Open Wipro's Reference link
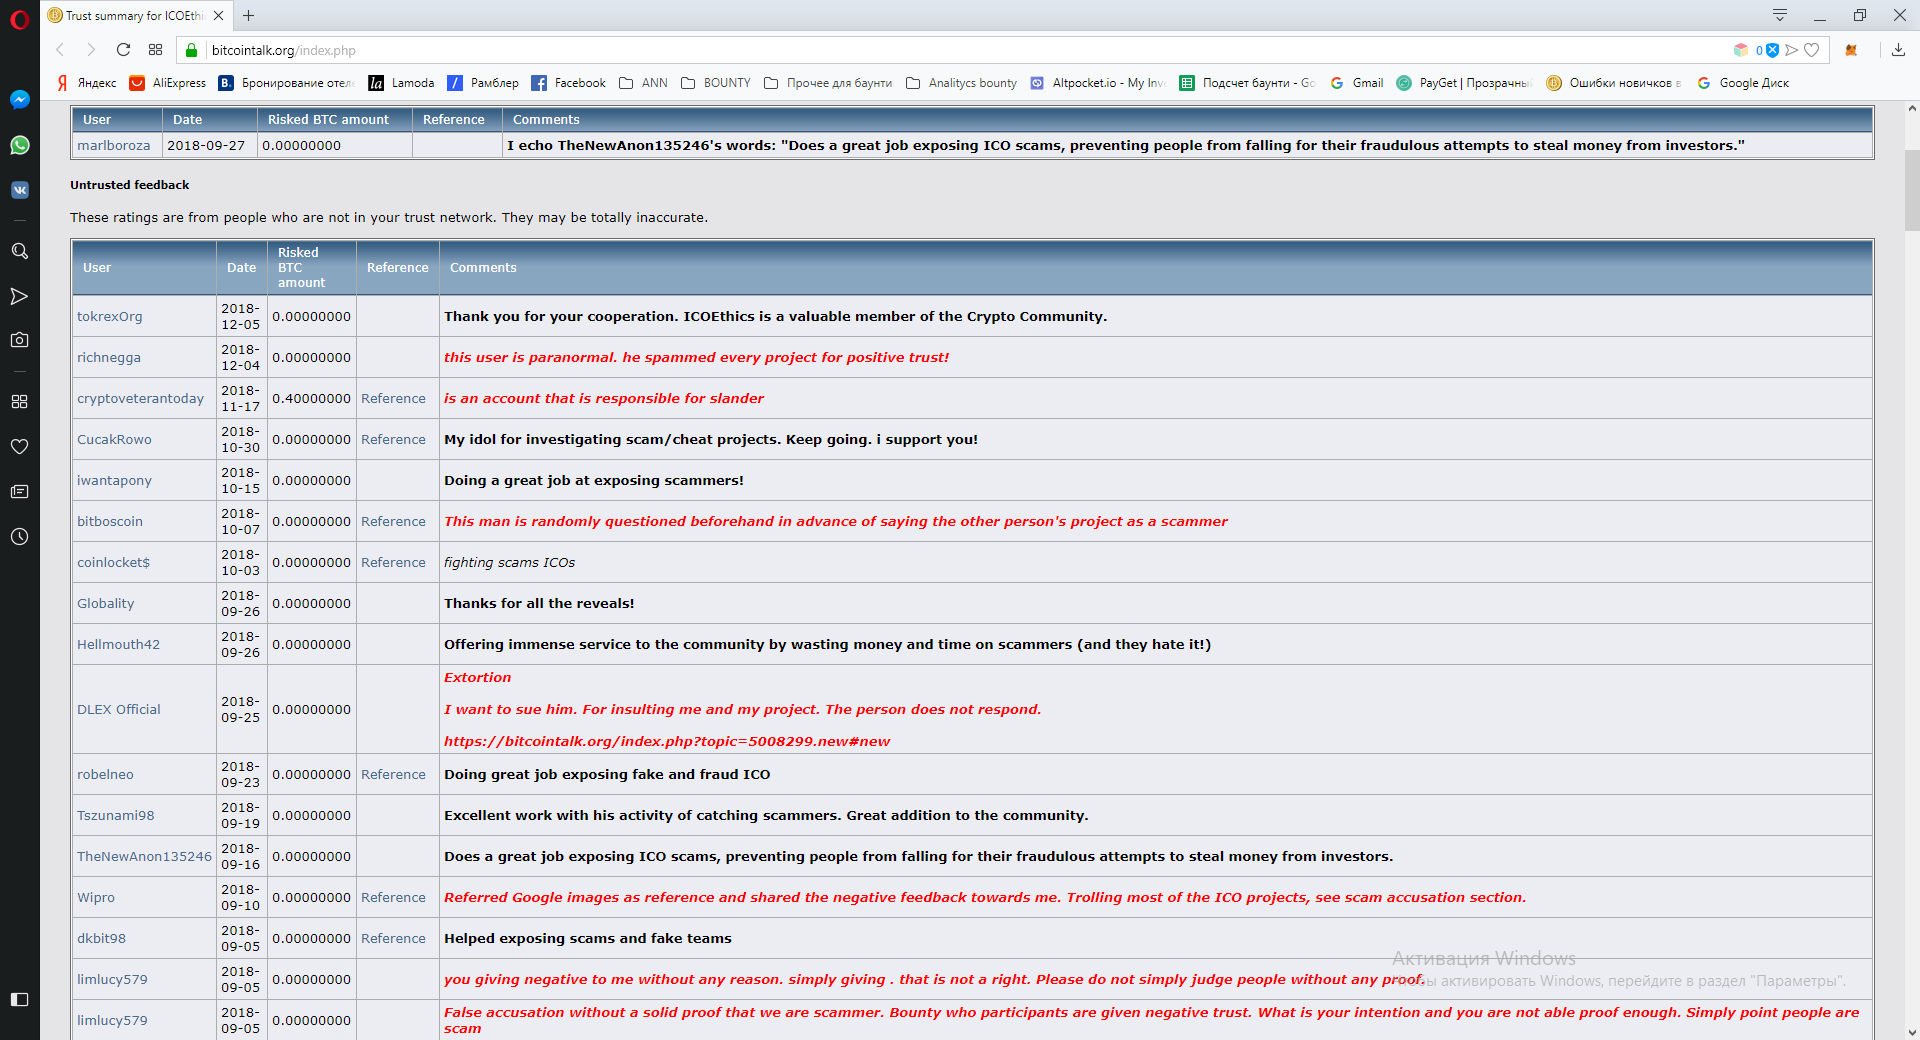Screen dimensions: 1920x1040 click(393, 897)
